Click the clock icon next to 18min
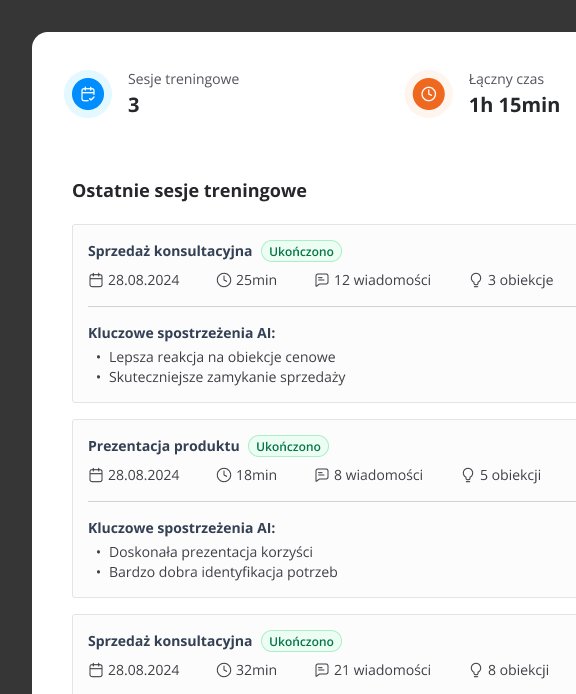576x694 pixels. (224, 475)
